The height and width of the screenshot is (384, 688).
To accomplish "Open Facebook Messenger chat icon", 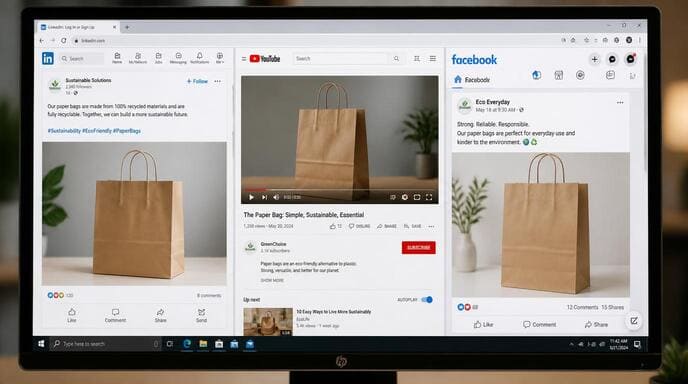I will pyautogui.click(x=613, y=59).
